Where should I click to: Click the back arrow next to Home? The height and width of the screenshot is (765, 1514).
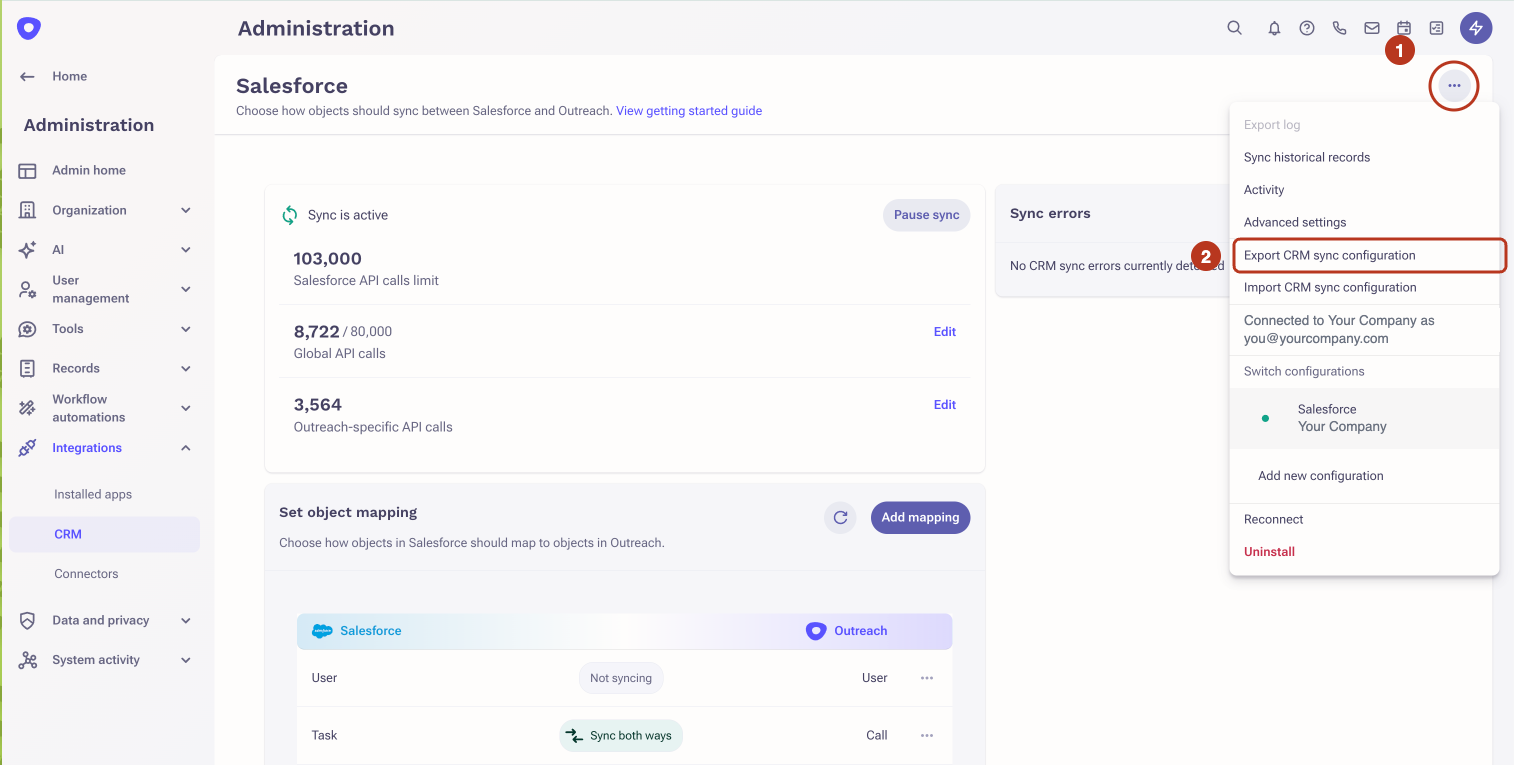click(x=28, y=76)
